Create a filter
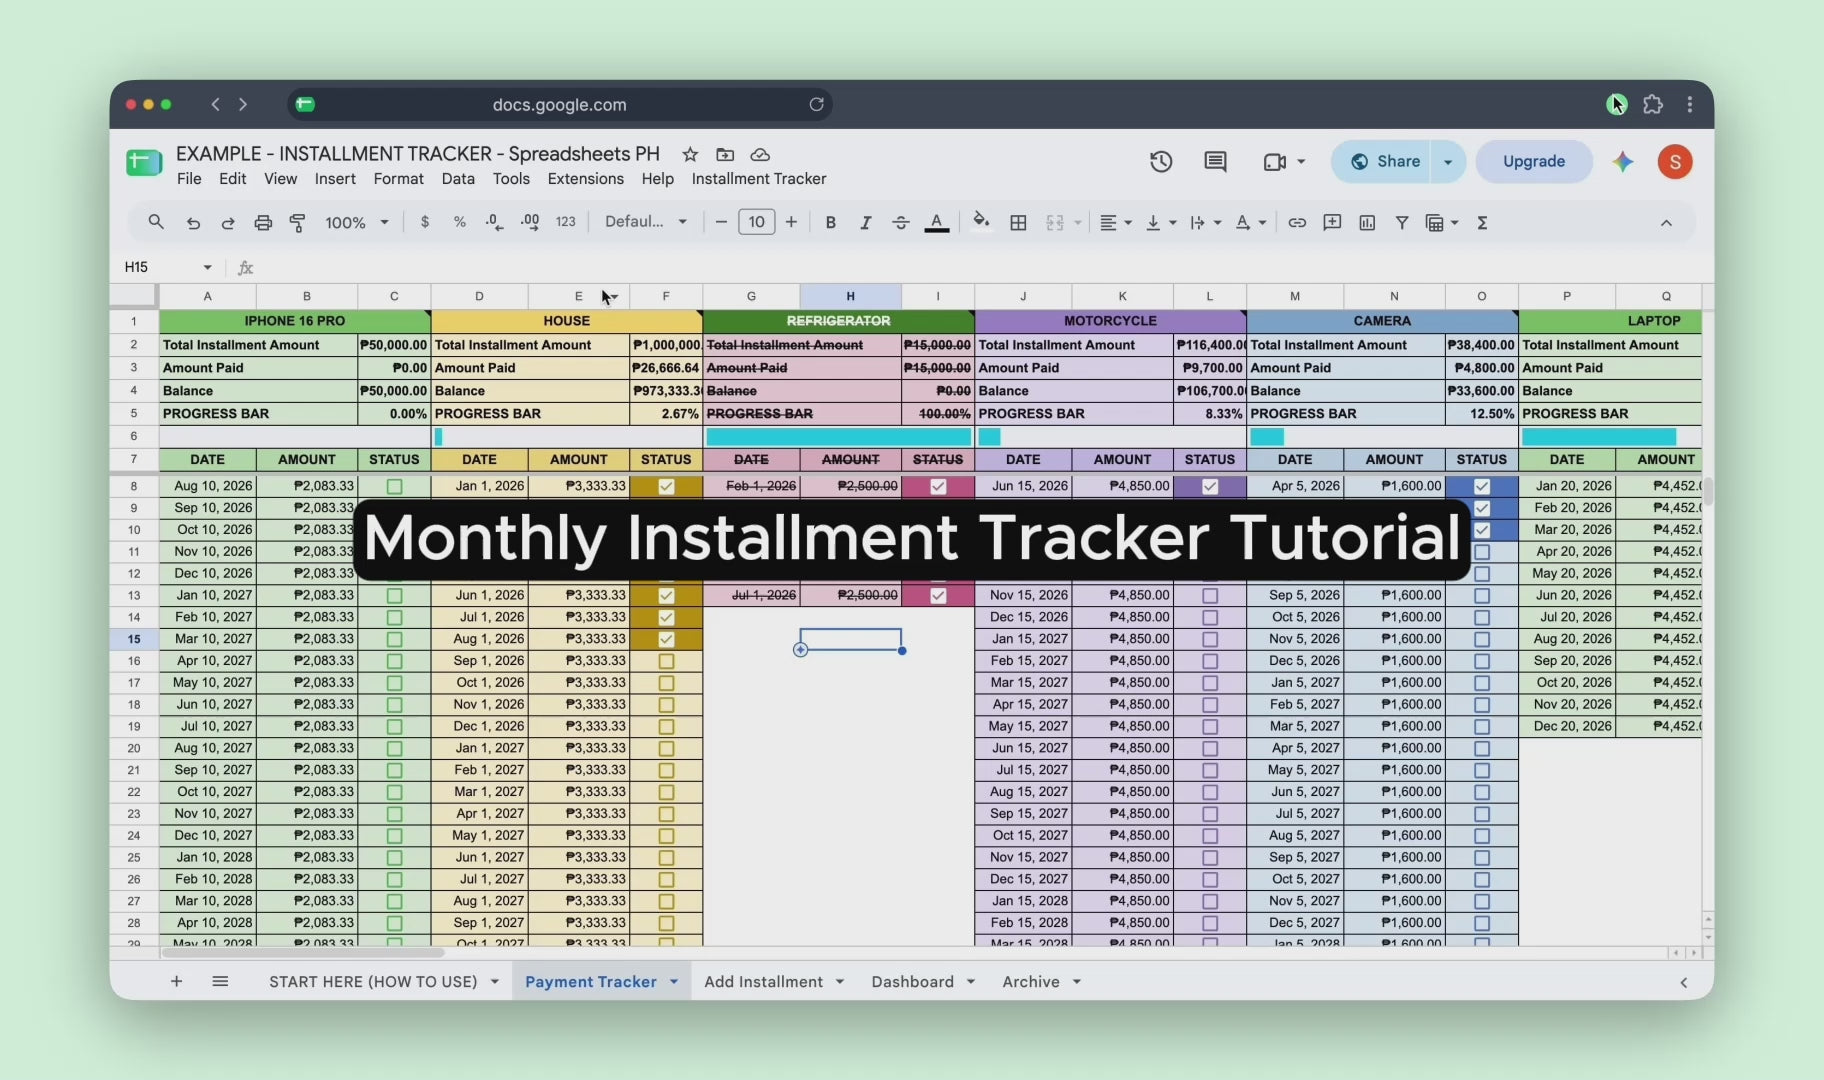 [x=1402, y=223]
